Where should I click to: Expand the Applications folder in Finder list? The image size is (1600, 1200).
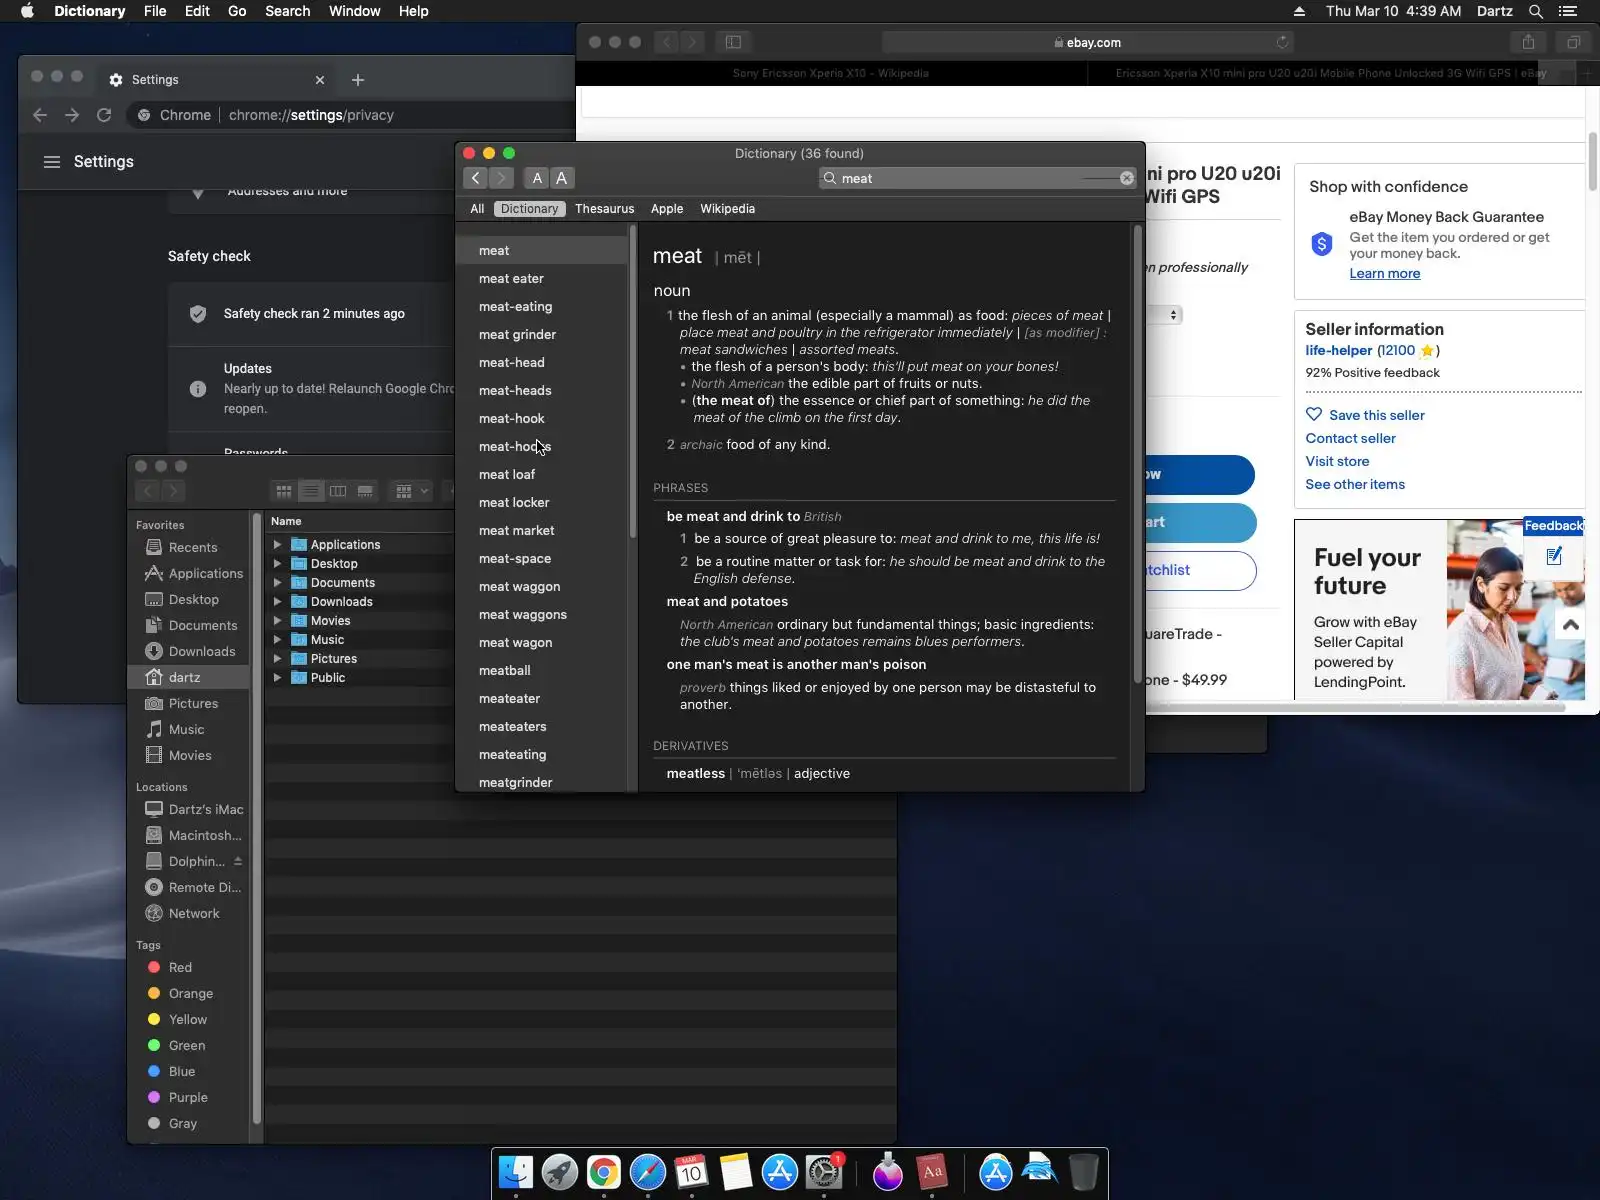tap(277, 545)
